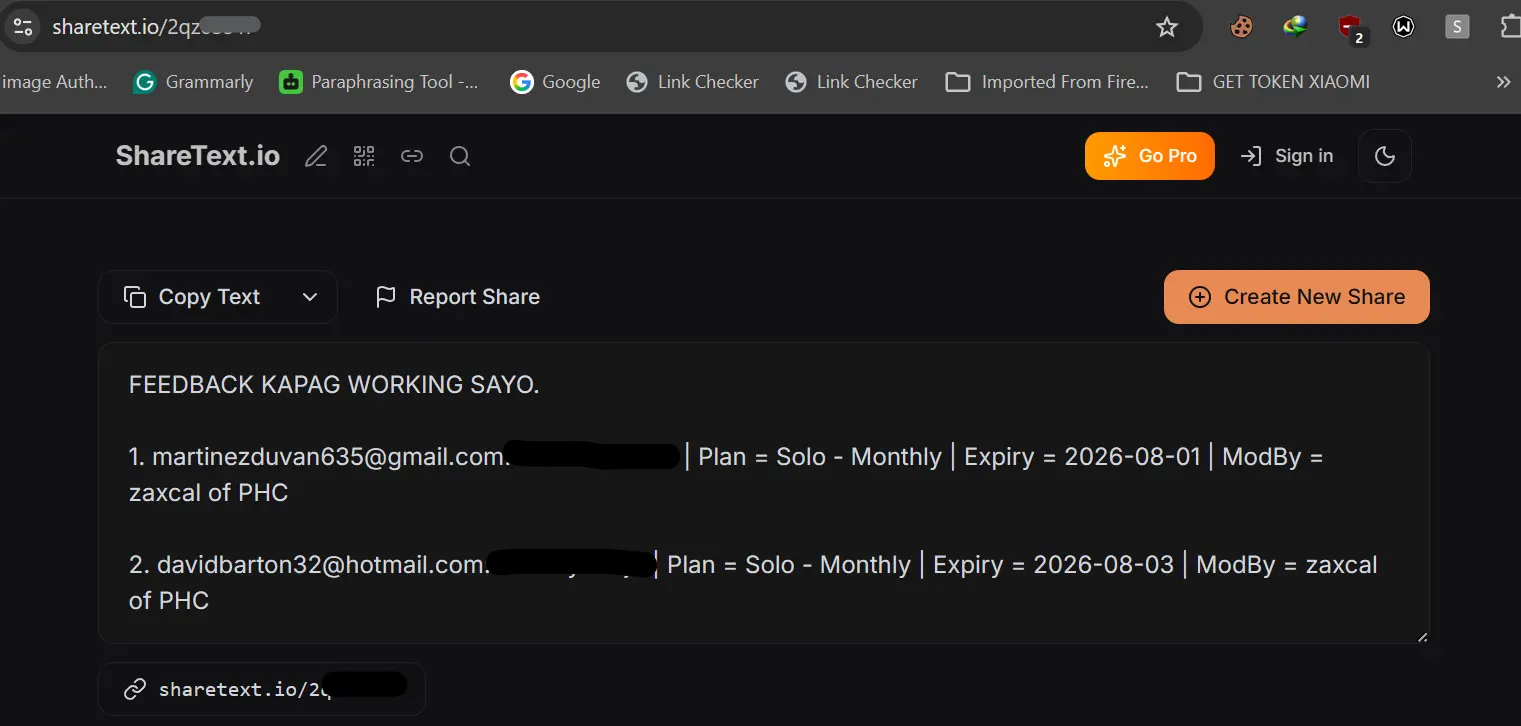Screen dimensions: 1521x726
Task: Click the sharetext.io share link box
Action: click(x=262, y=689)
